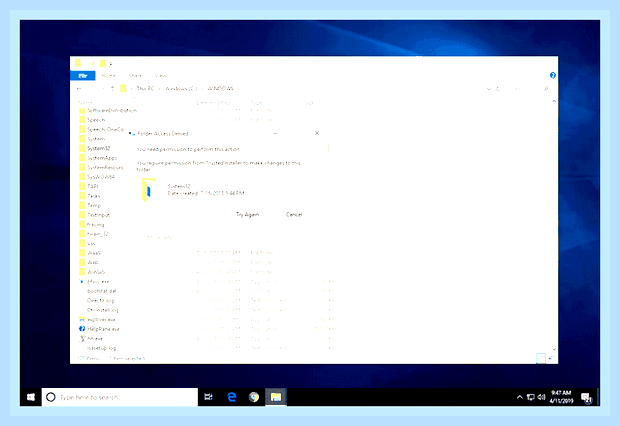Go back with the back arrow
The width and height of the screenshot is (620, 426).
(x=79, y=89)
